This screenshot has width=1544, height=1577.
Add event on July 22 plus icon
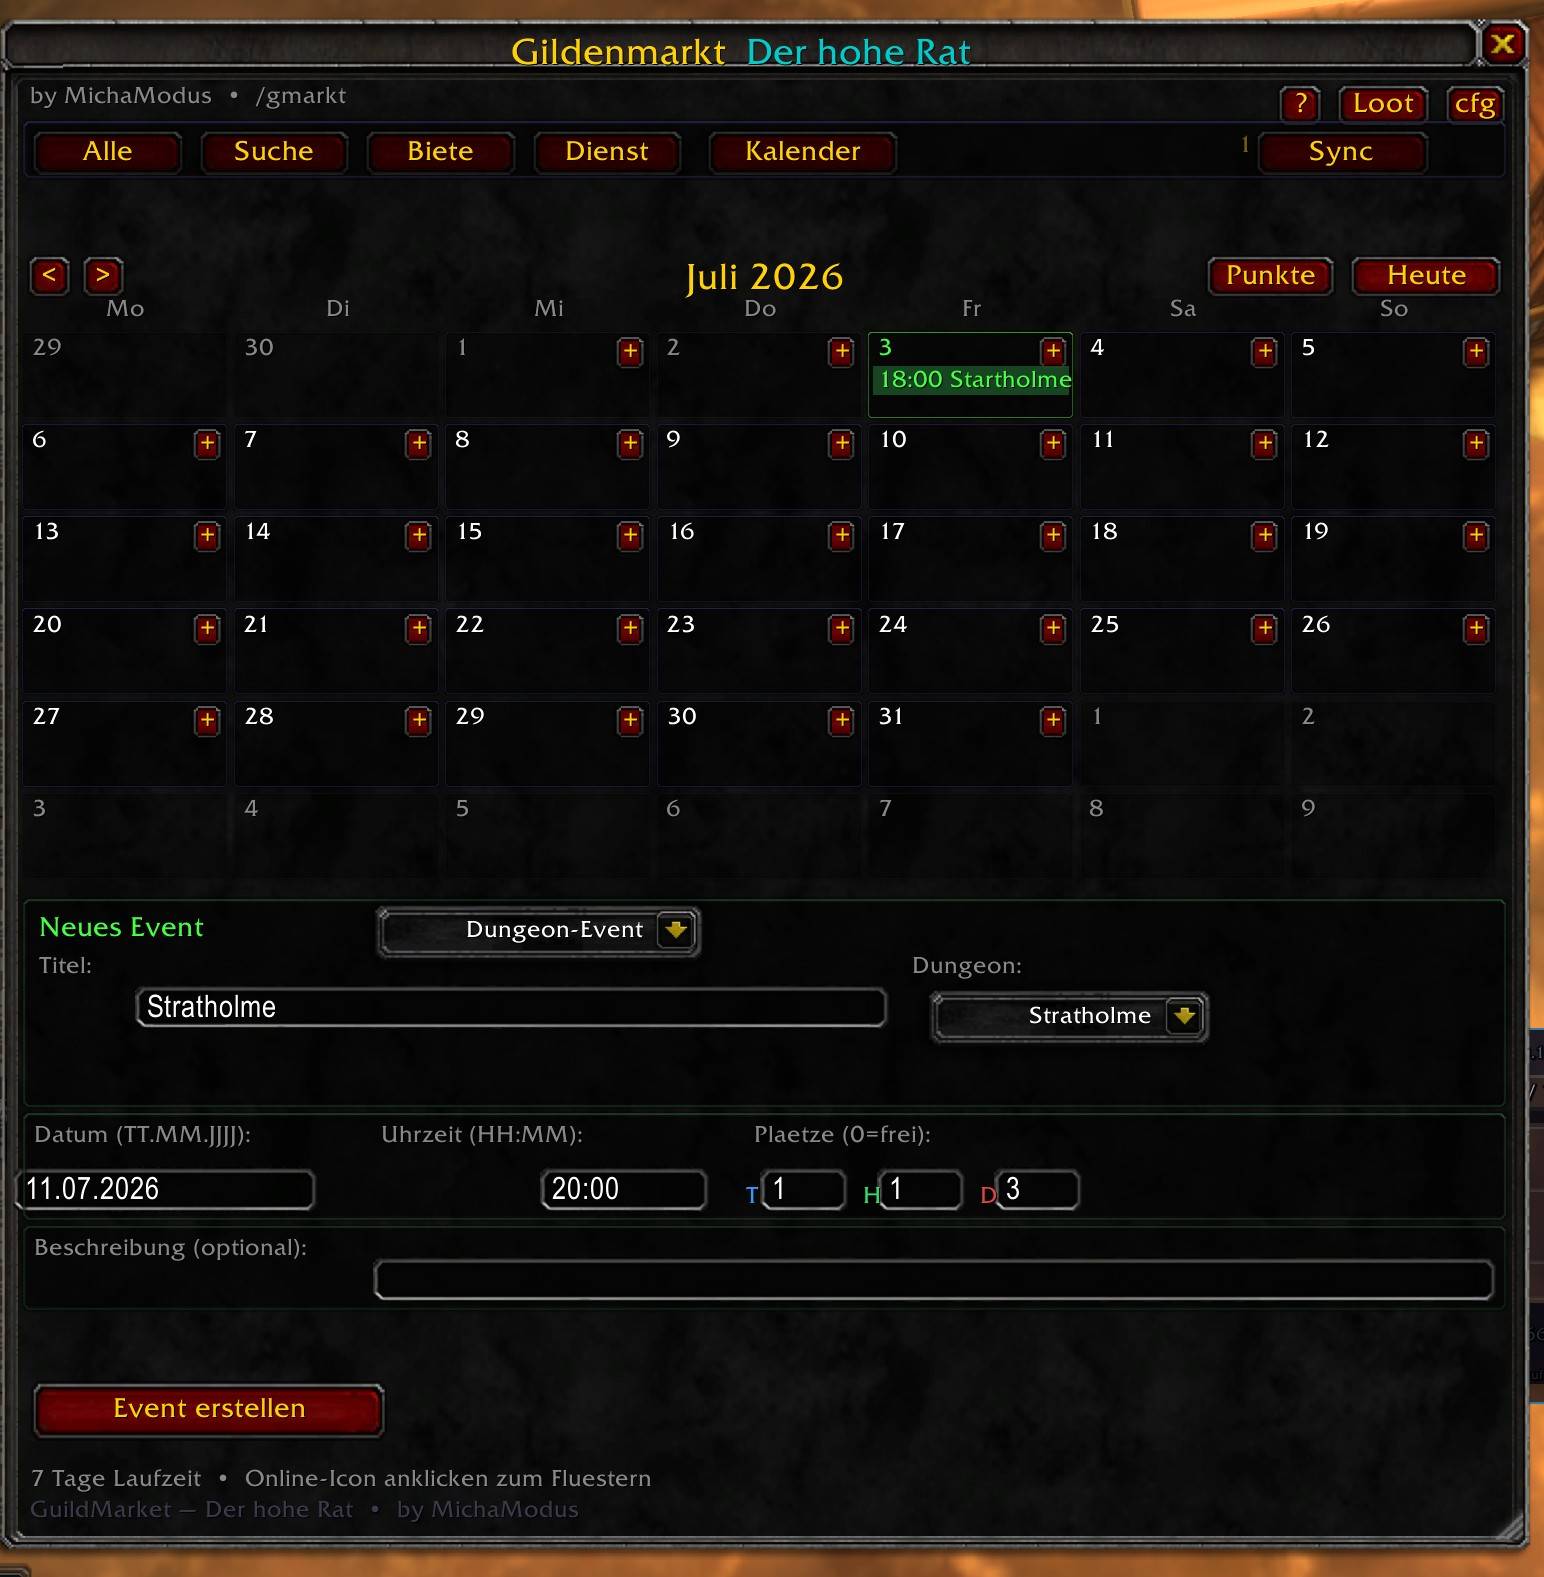coord(630,629)
